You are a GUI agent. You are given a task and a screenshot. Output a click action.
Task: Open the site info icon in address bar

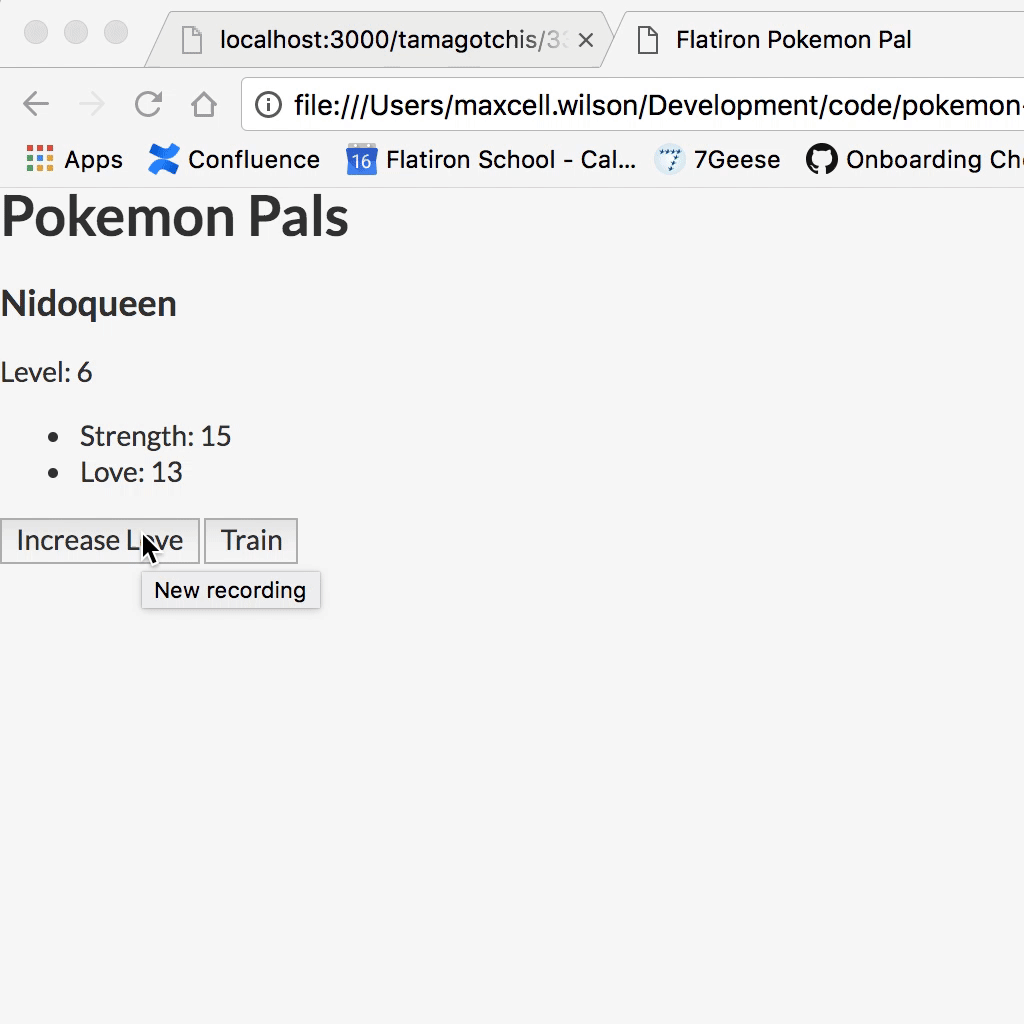pos(268,104)
